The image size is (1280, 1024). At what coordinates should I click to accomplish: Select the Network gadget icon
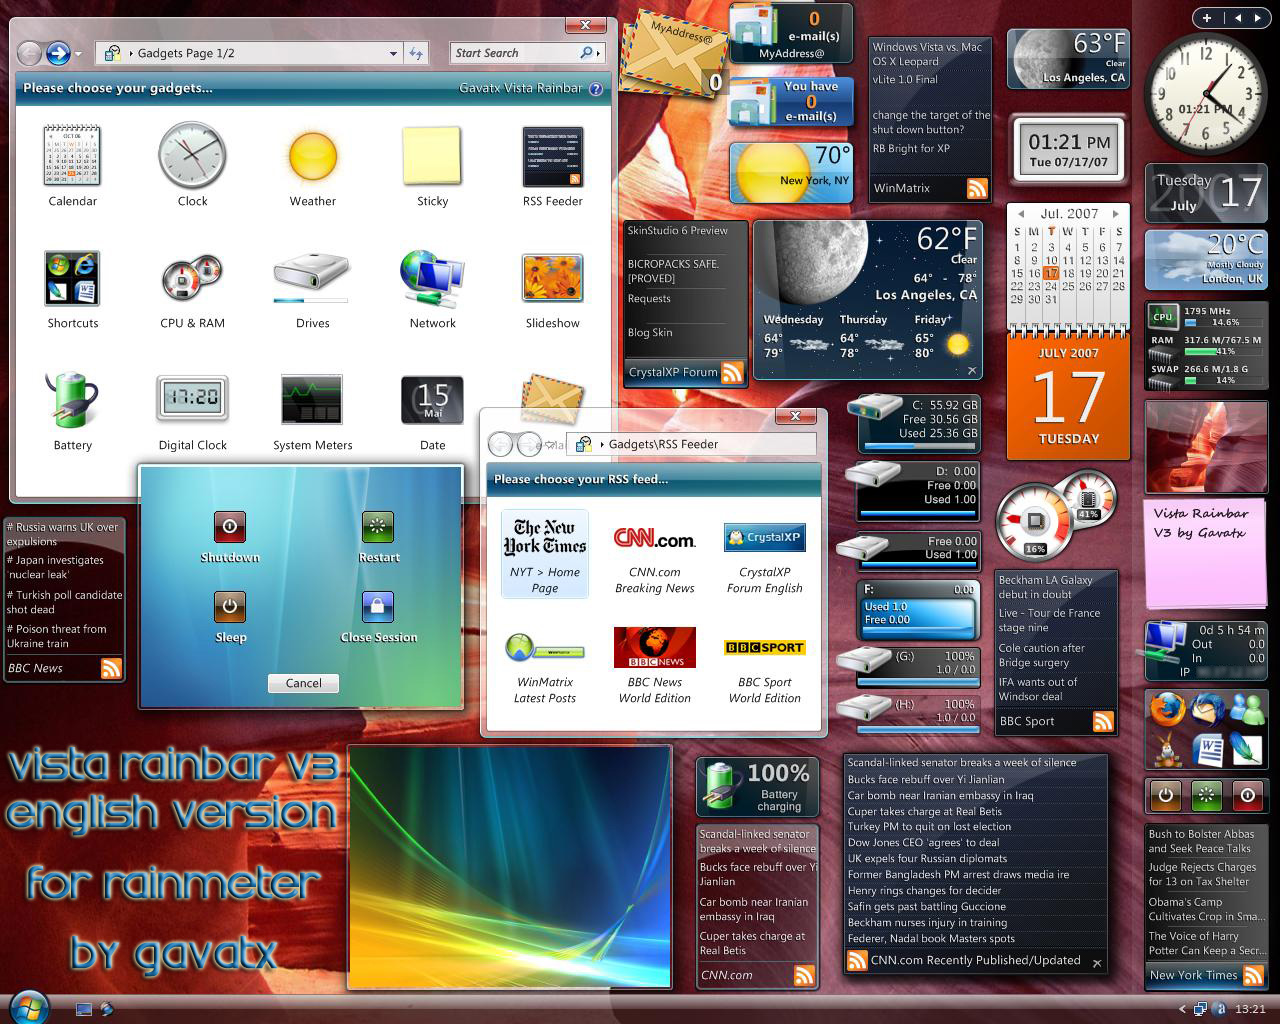pyautogui.click(x=432, y=278)
